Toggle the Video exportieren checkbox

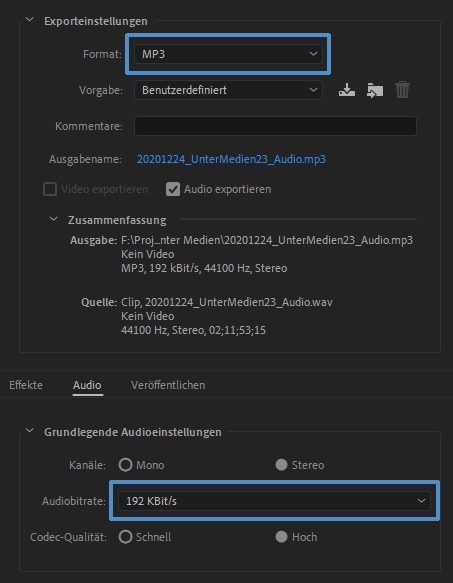[50, 189]
